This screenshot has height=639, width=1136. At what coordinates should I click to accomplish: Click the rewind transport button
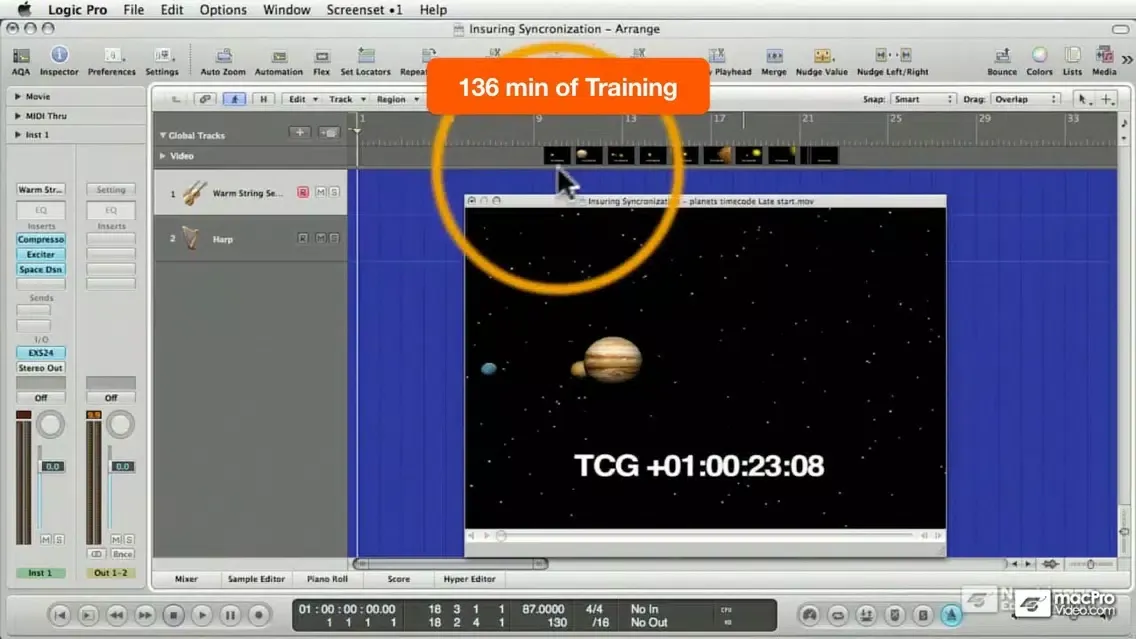tap(116, 615)
